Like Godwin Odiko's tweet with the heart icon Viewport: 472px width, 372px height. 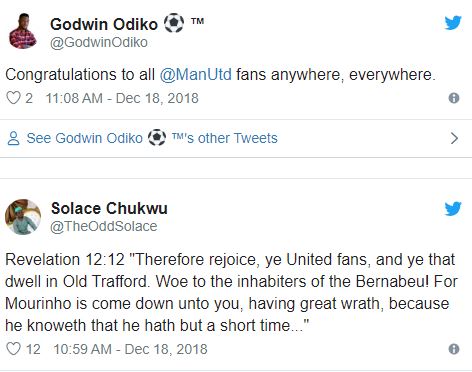14,98
